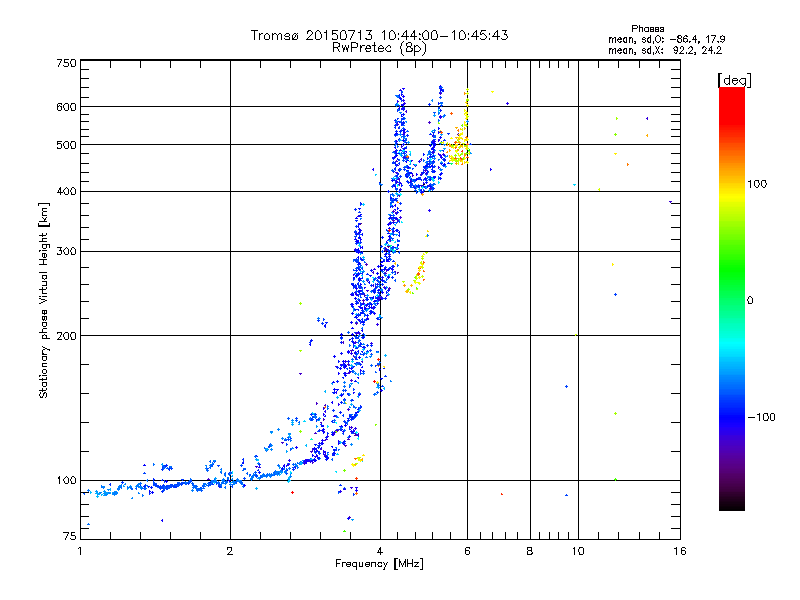Click the black bottom of the color bar

click(x=732, y=503)
